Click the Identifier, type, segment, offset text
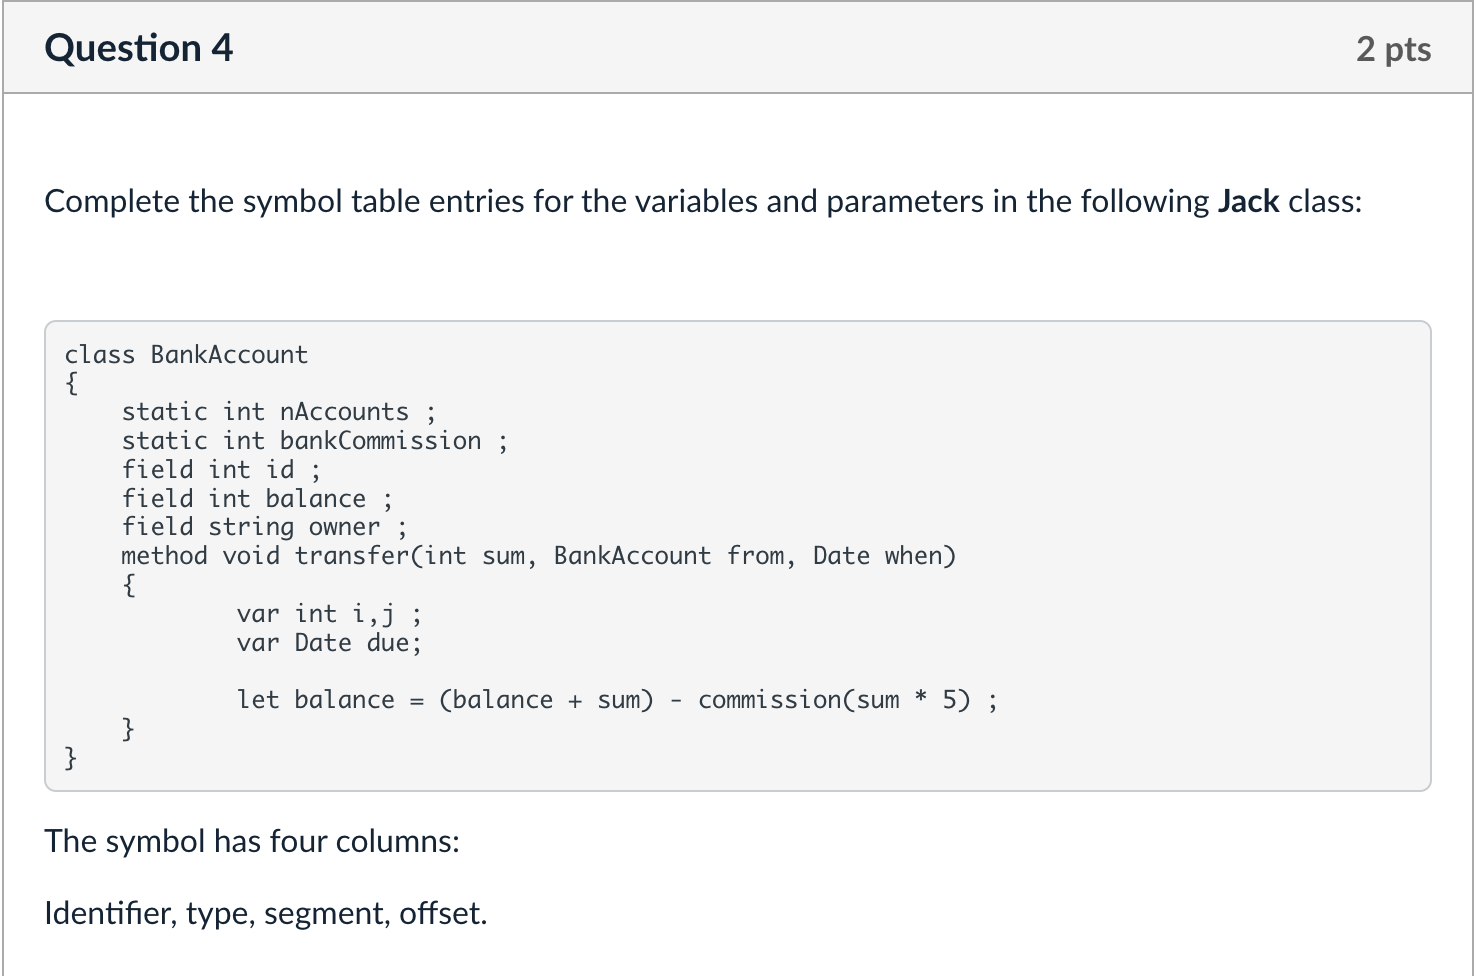1478x976 pixels. (x=266, y=913)
